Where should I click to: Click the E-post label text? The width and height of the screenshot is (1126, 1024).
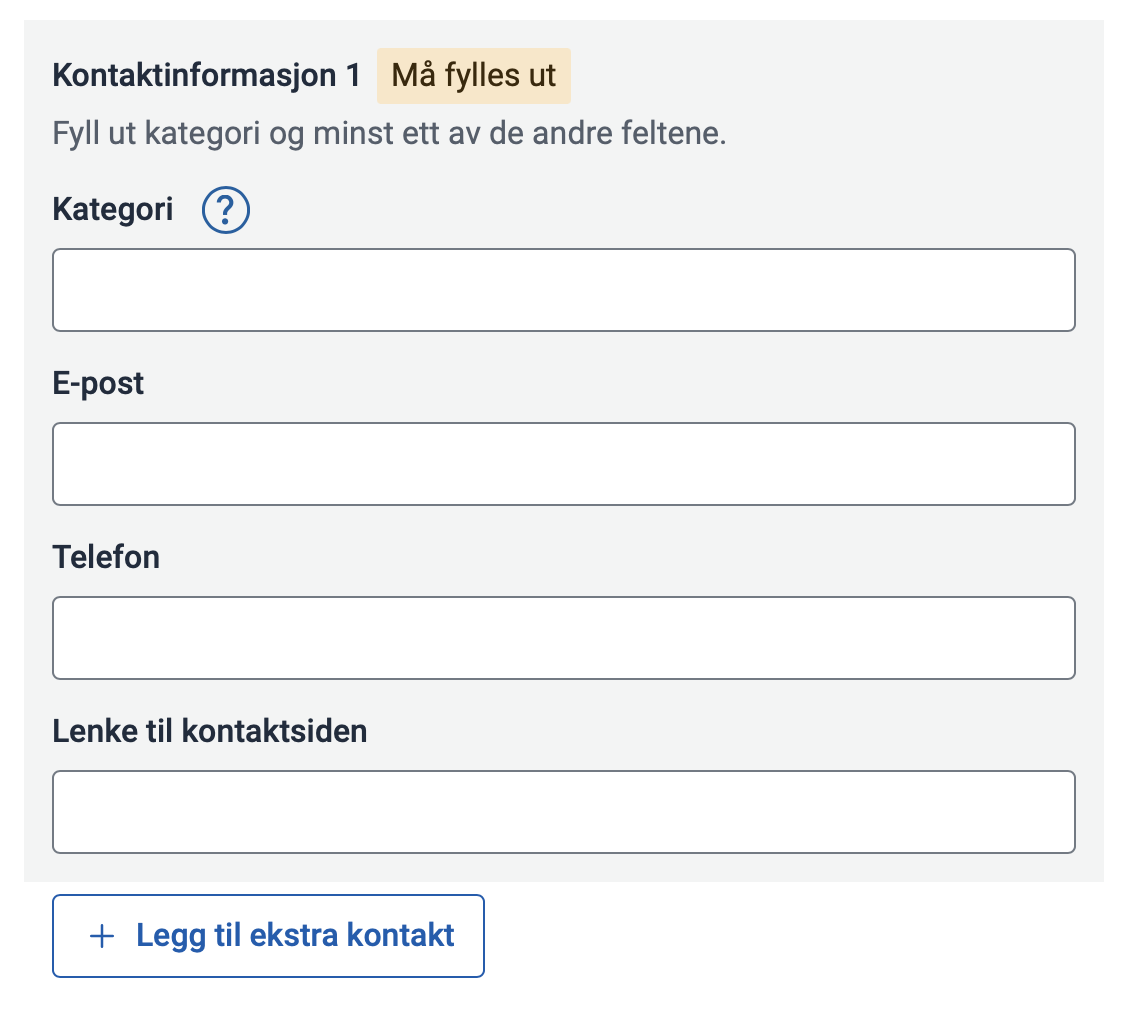[98, 383]
